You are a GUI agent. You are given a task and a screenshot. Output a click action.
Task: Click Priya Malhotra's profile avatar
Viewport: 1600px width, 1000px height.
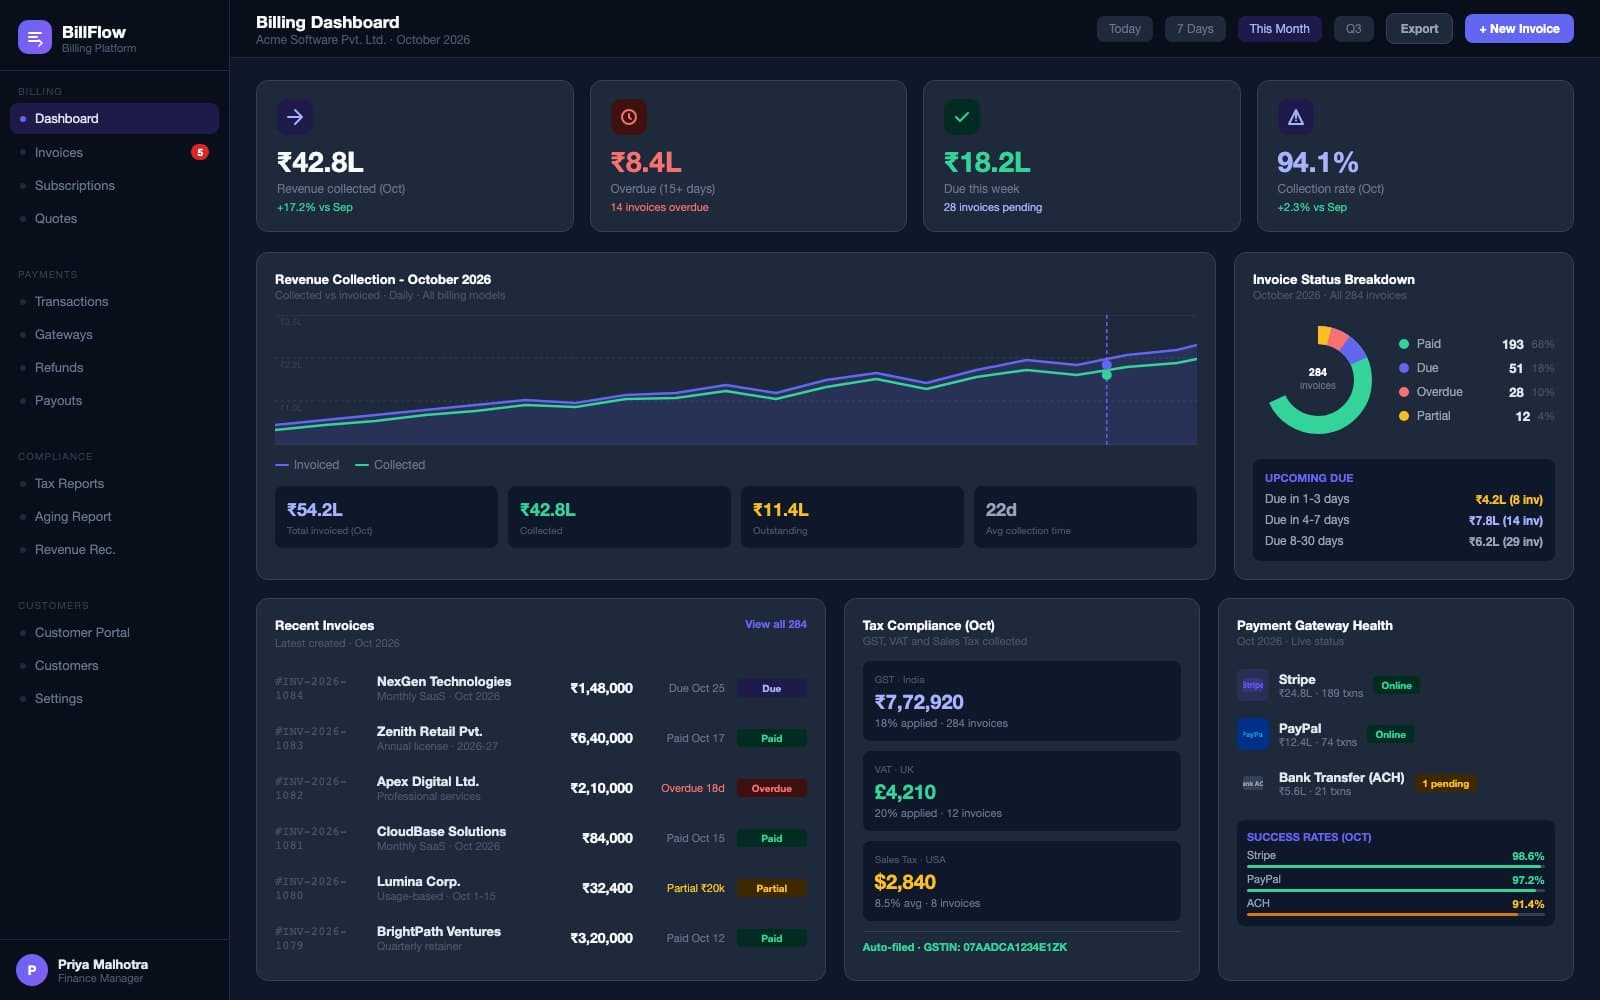pos(32,970)
